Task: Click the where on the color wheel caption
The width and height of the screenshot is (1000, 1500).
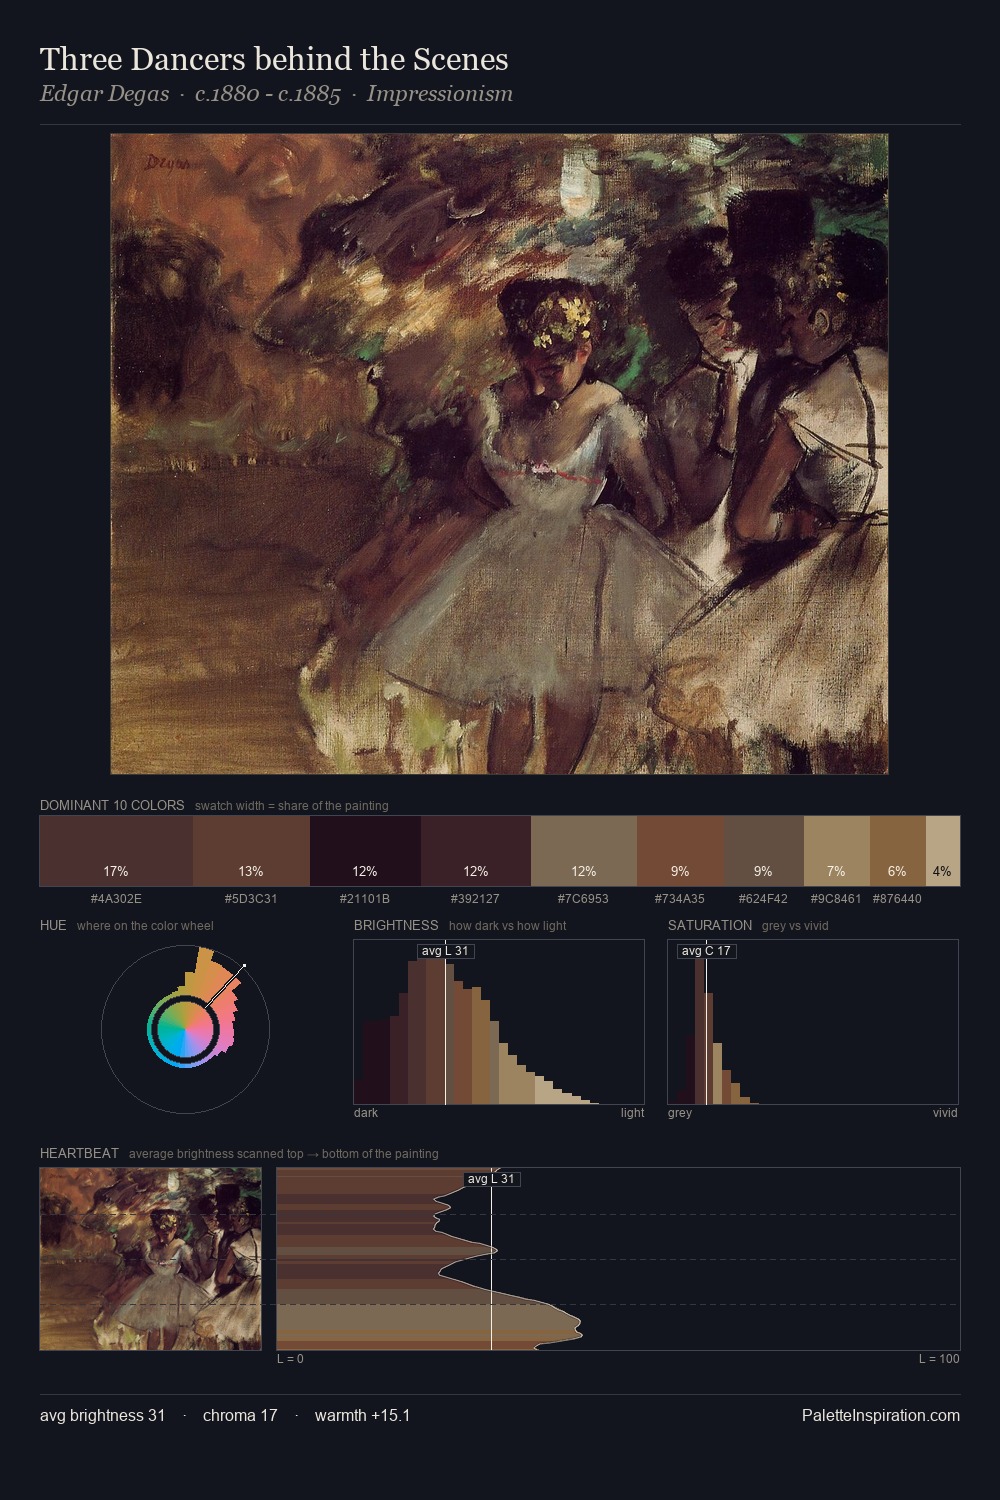Action: click(145, 926)
